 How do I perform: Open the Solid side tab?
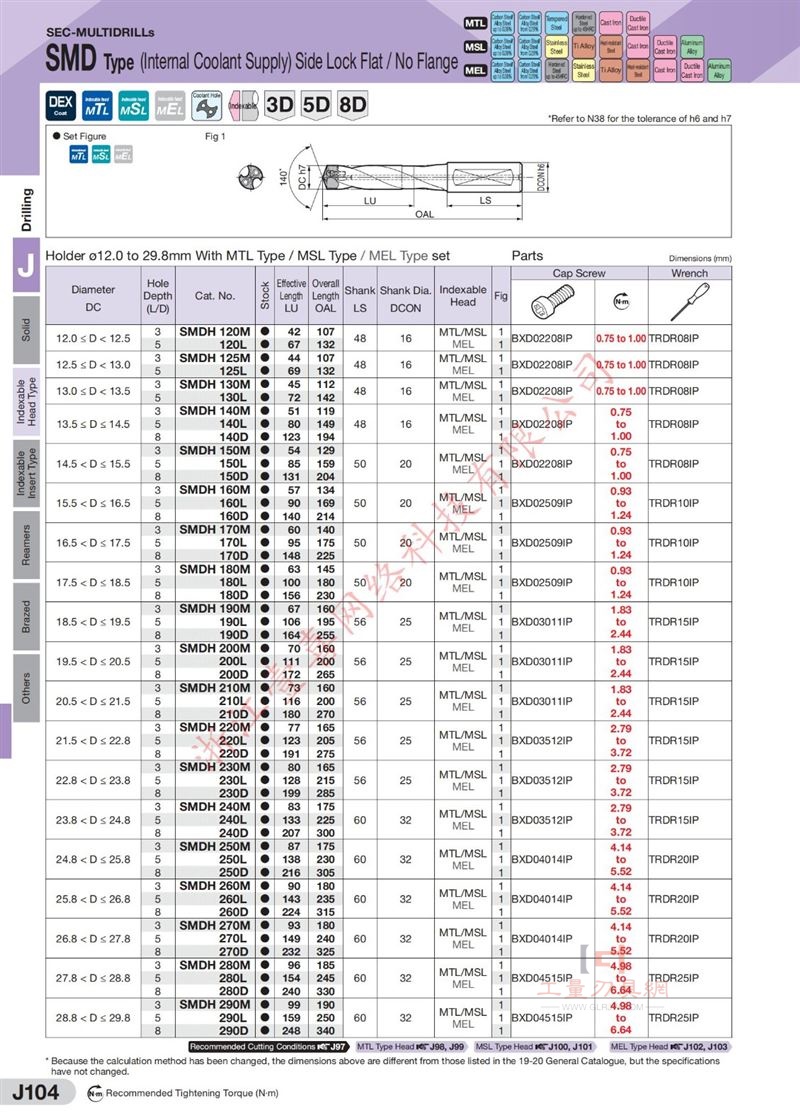pos(26,329)
